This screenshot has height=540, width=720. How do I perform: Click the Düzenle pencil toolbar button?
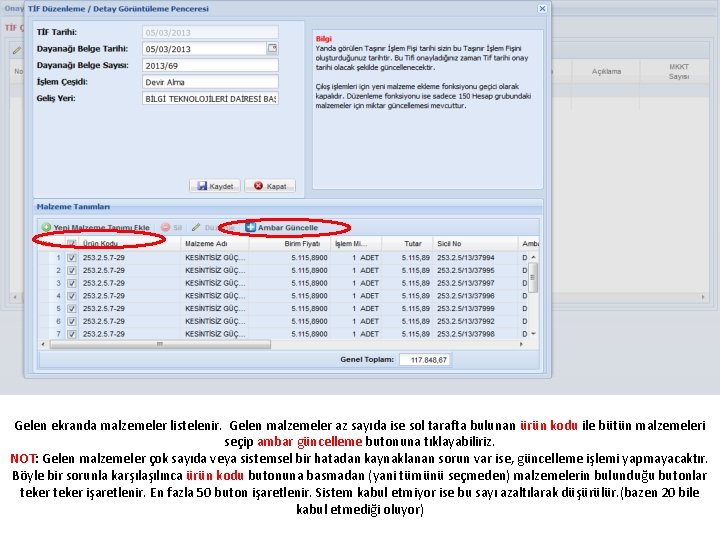click(x=213, y=227)
